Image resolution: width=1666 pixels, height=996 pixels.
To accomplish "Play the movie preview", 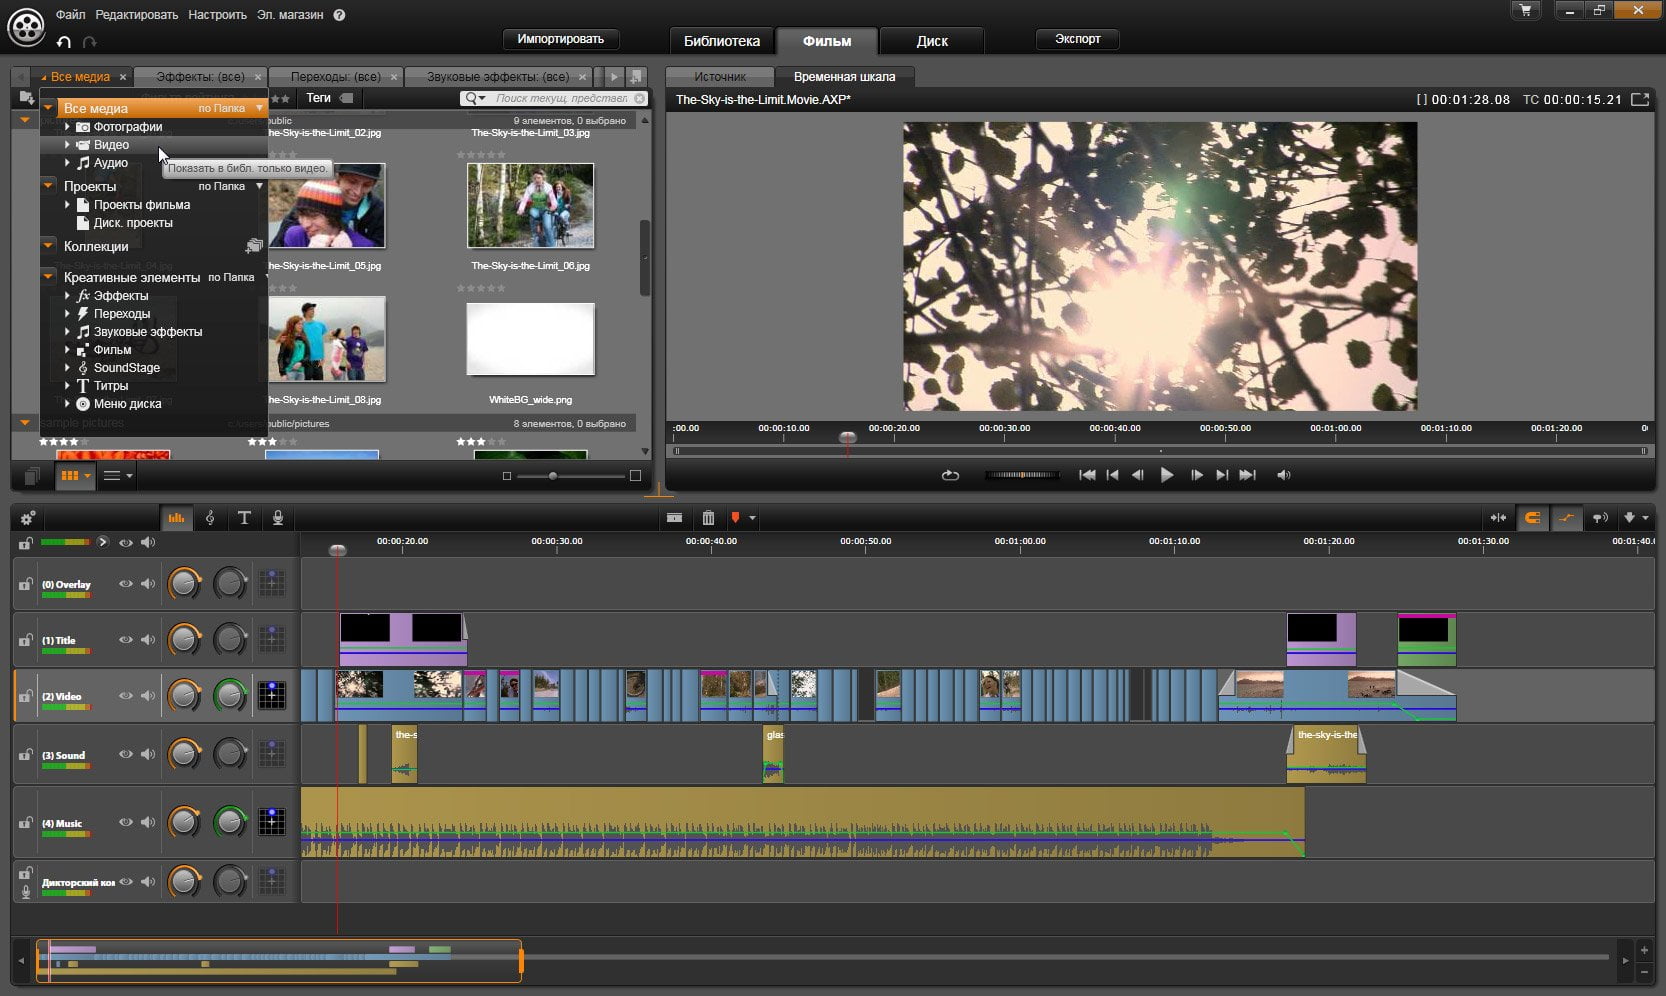I will tap(1166, 475).
